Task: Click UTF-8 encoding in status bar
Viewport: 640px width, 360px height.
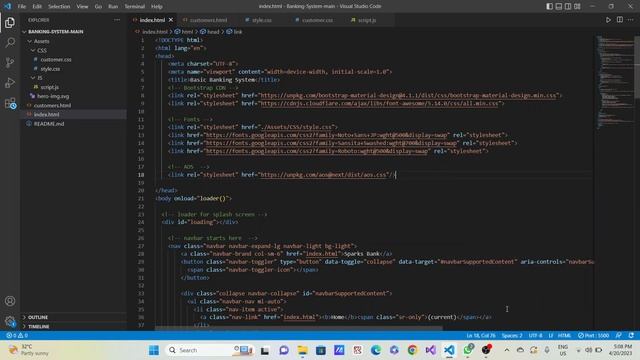Action: [536, 336]
